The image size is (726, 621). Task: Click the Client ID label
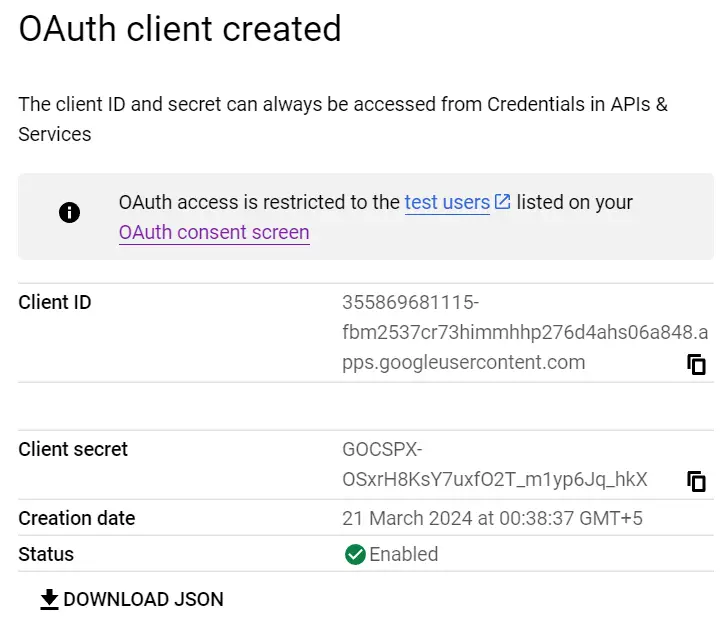pos(55,302)
